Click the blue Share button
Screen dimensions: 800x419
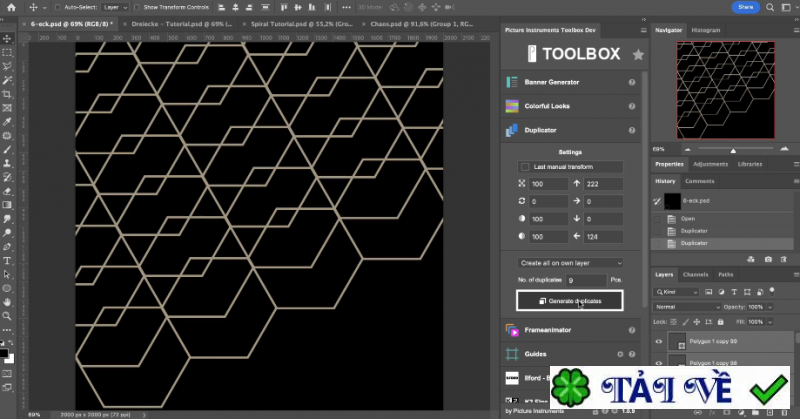pos(744,7)
